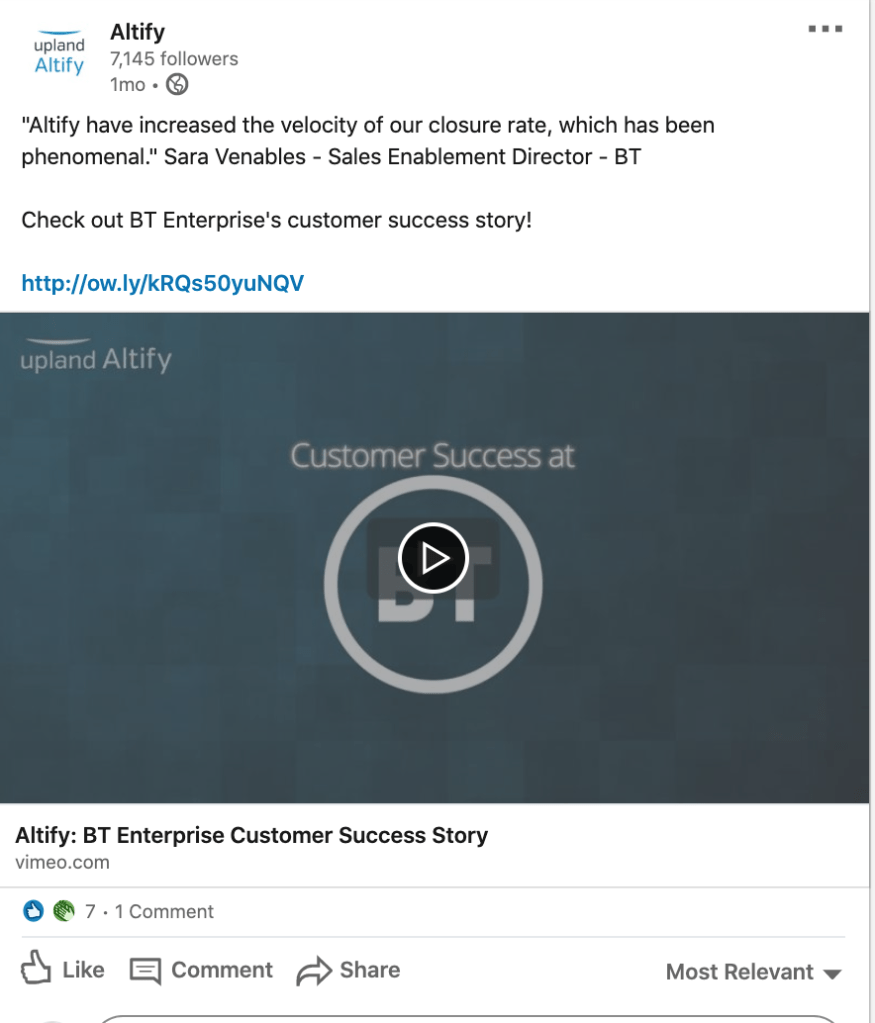
Task: Click the 7,145 followers text
Action: point(174,59)
